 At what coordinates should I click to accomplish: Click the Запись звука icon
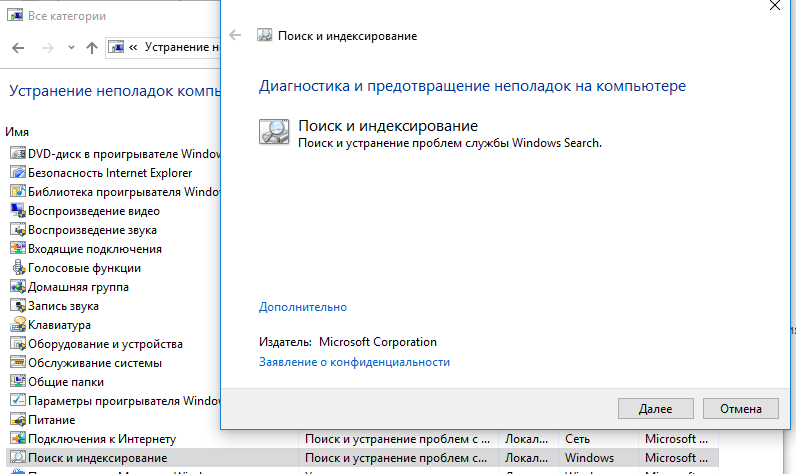point(18,306)
